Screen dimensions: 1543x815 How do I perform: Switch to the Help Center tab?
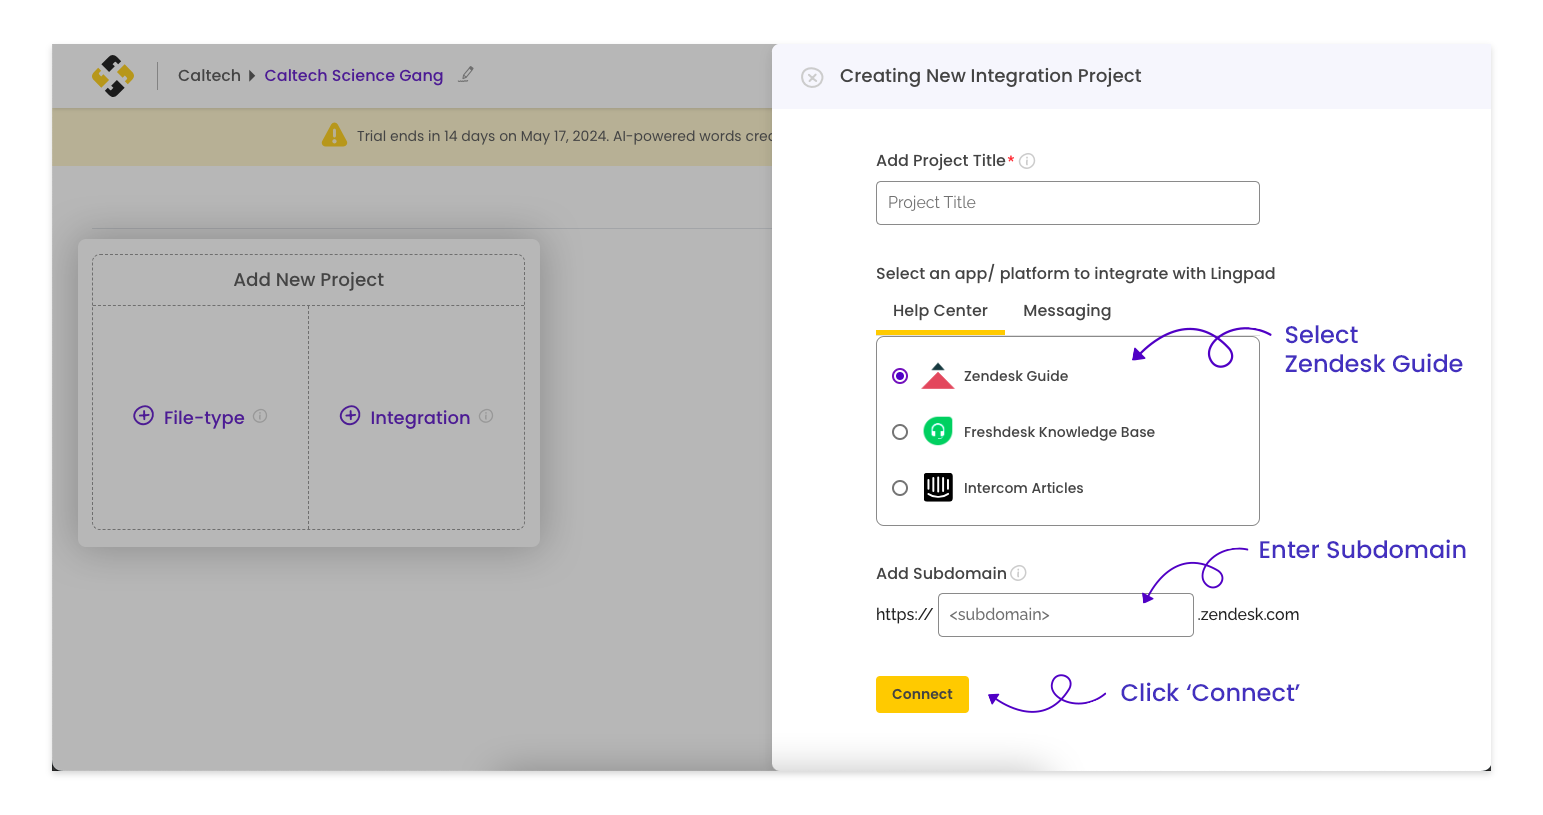click(940, 311)
